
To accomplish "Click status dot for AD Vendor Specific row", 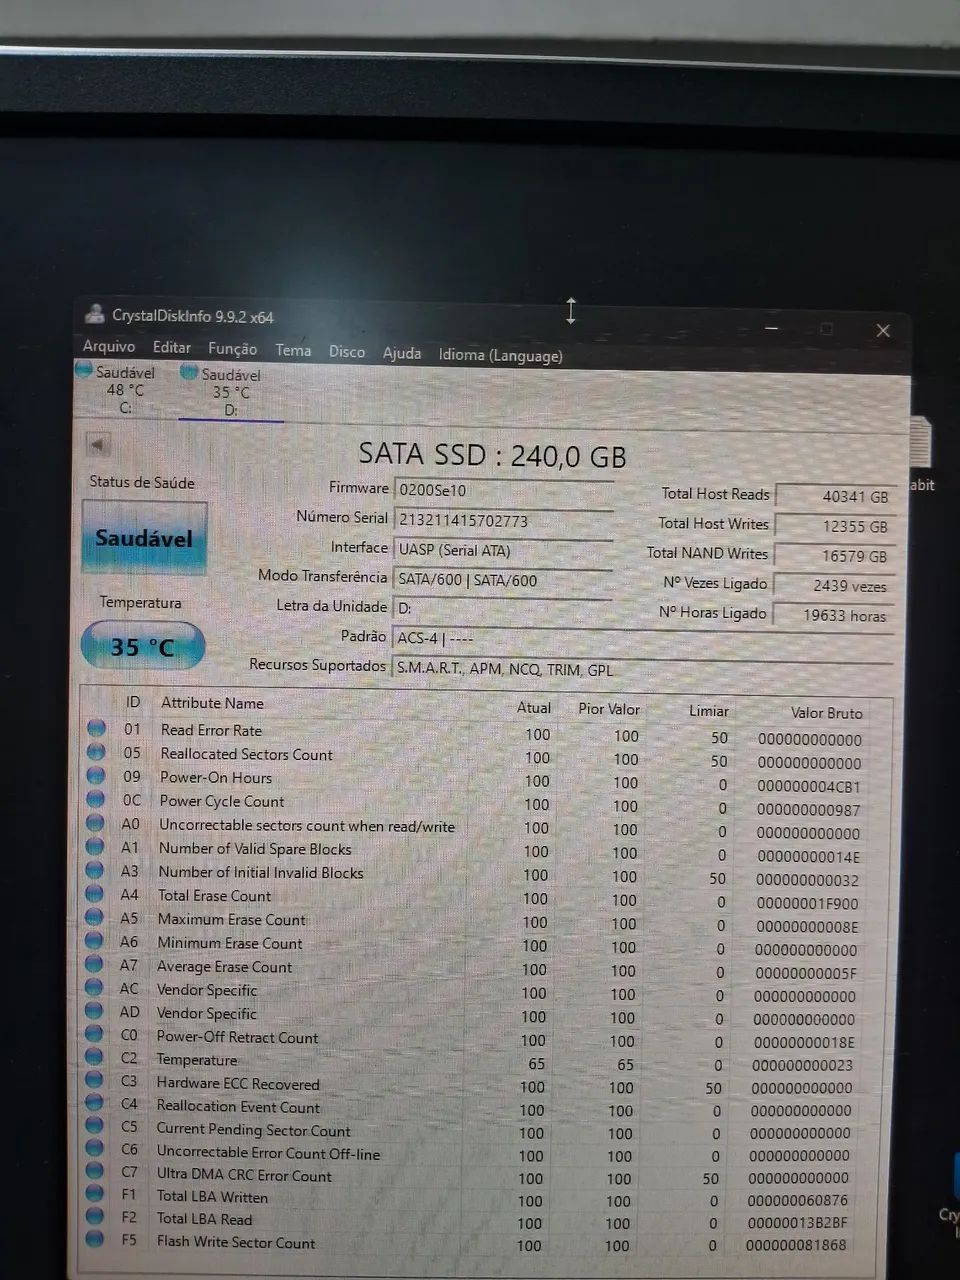I will (95, 1011).
